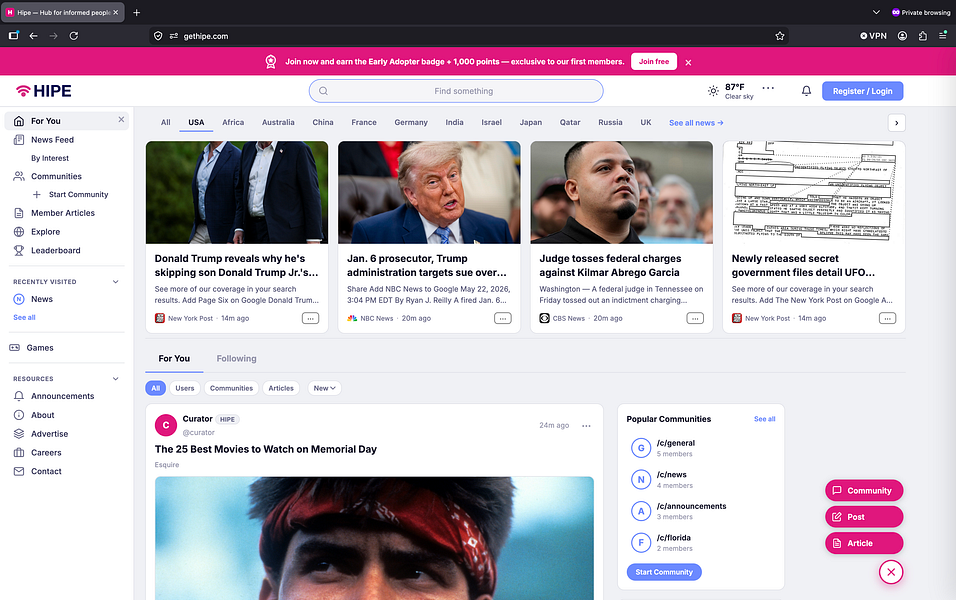Viewport: 956px width, 600px height.
Task: Select the Users filter chip
Action: (185, 388)
